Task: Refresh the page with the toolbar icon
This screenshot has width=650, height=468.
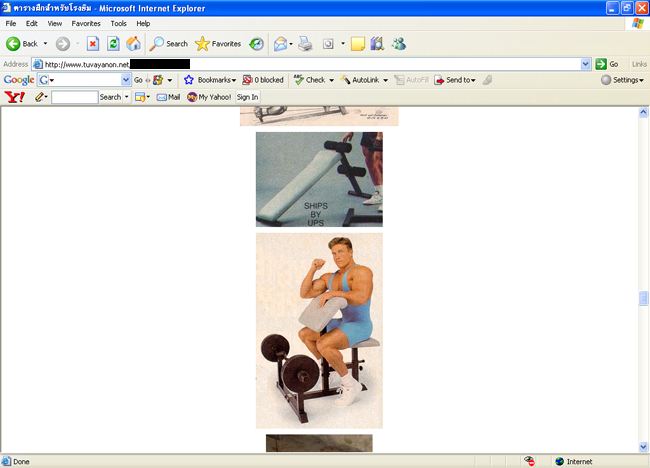Action: (113, 43)
